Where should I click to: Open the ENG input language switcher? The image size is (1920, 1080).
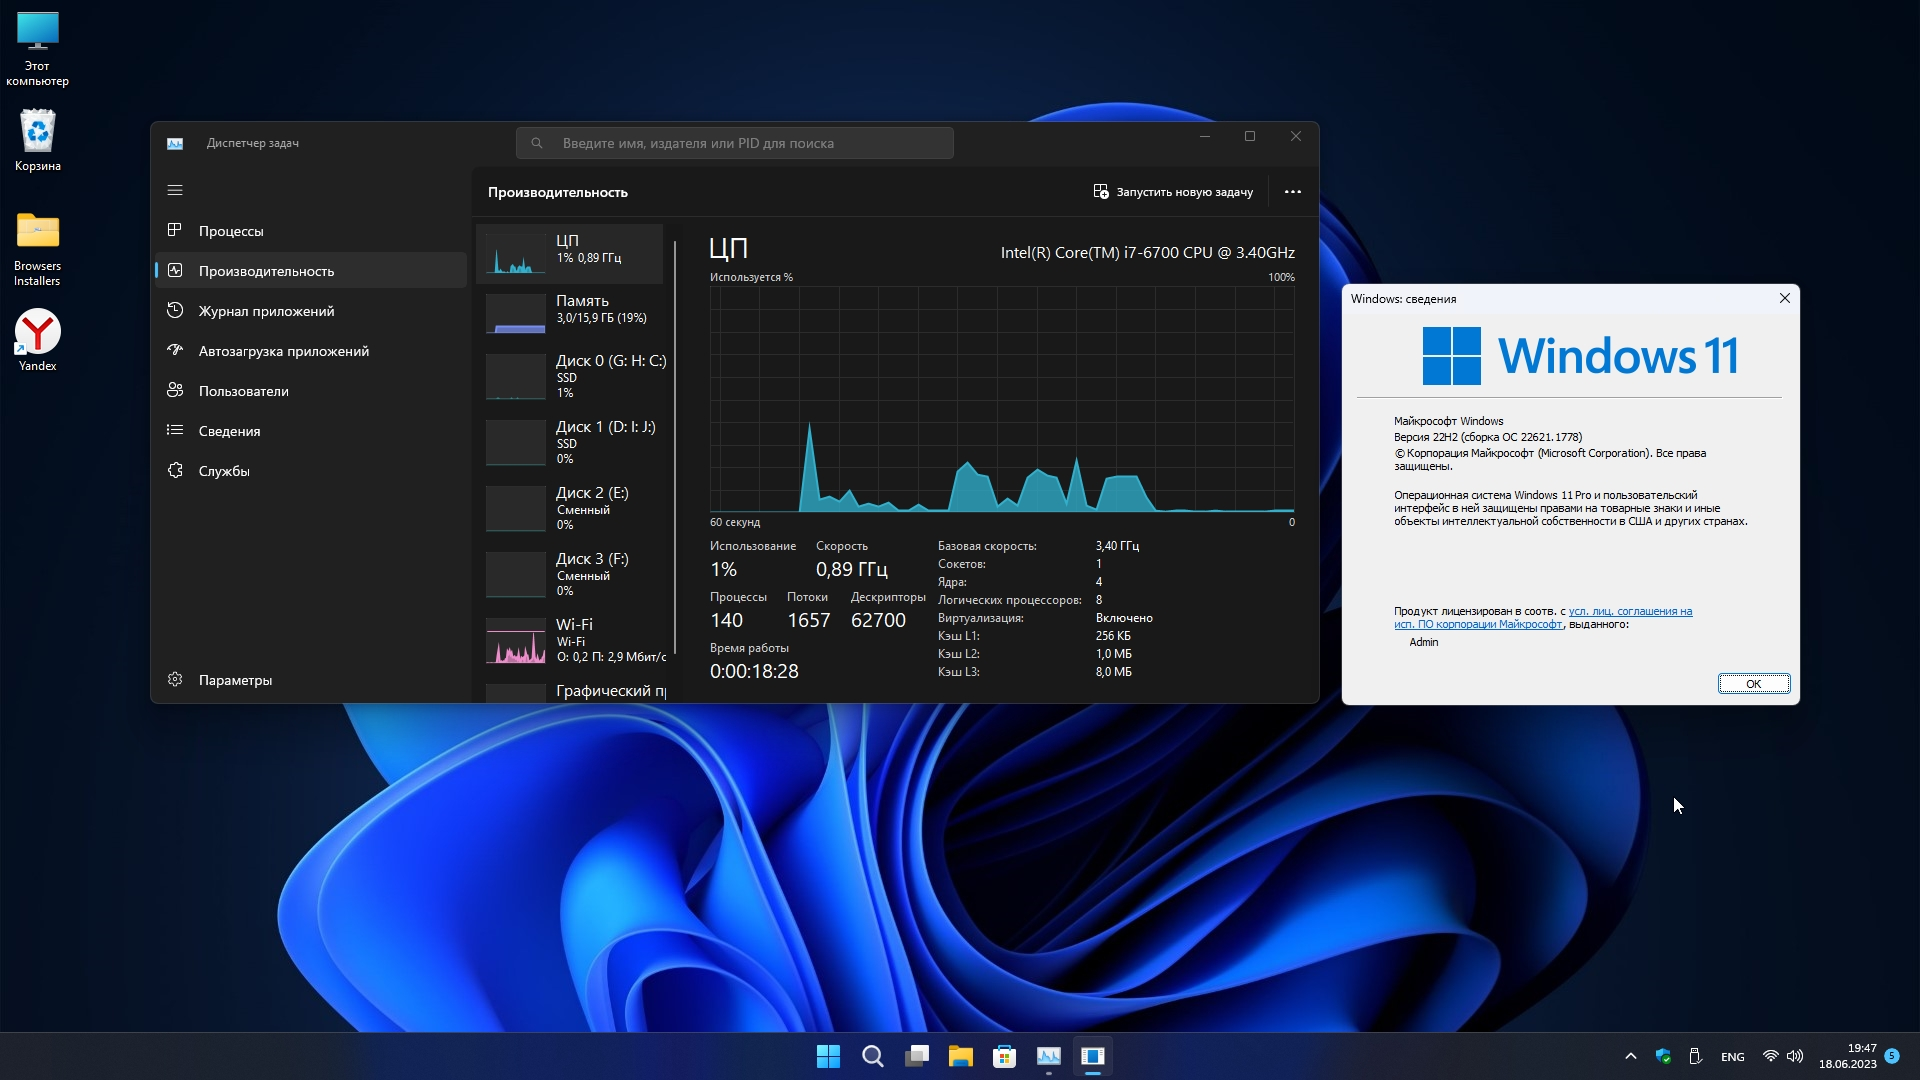1732,1057
